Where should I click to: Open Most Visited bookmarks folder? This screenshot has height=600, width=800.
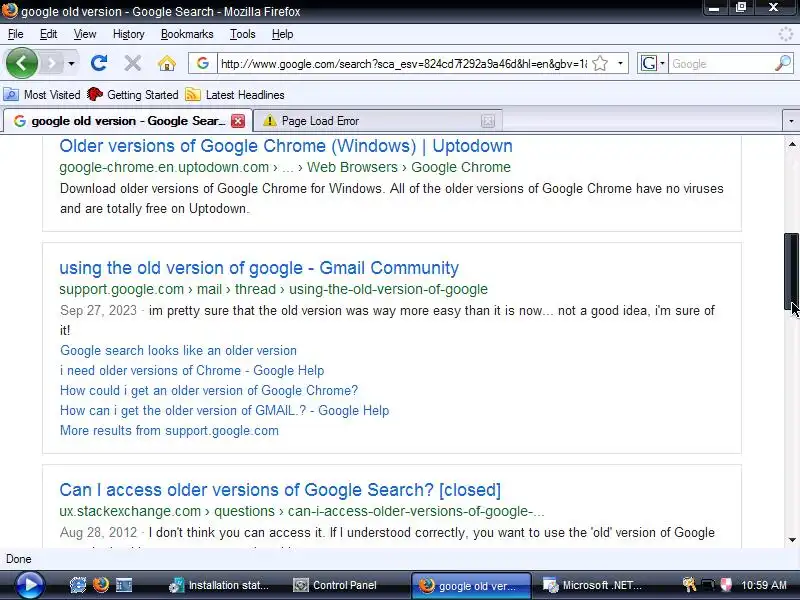click(x=42, y=95)
